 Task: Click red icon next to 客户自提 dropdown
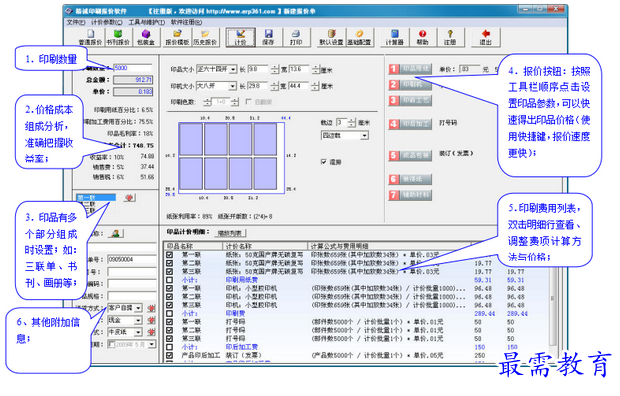(x=151, y=308)
